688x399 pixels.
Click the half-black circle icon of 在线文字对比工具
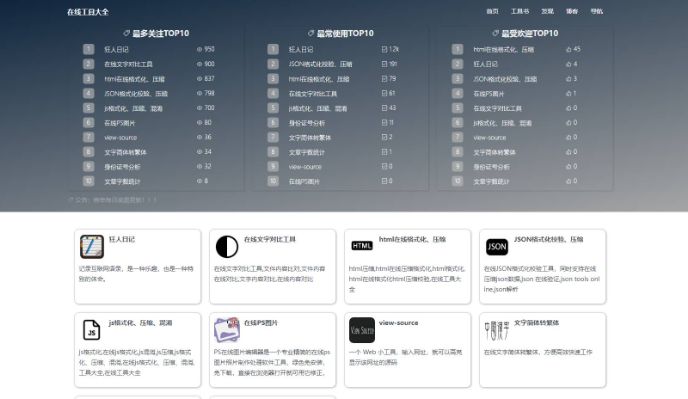[227, 246]
